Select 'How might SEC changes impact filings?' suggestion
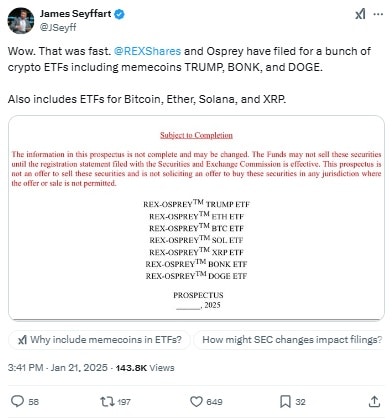The width and height of the screenshot is (392, 419). pyautogui.click(x=289, y=340)
